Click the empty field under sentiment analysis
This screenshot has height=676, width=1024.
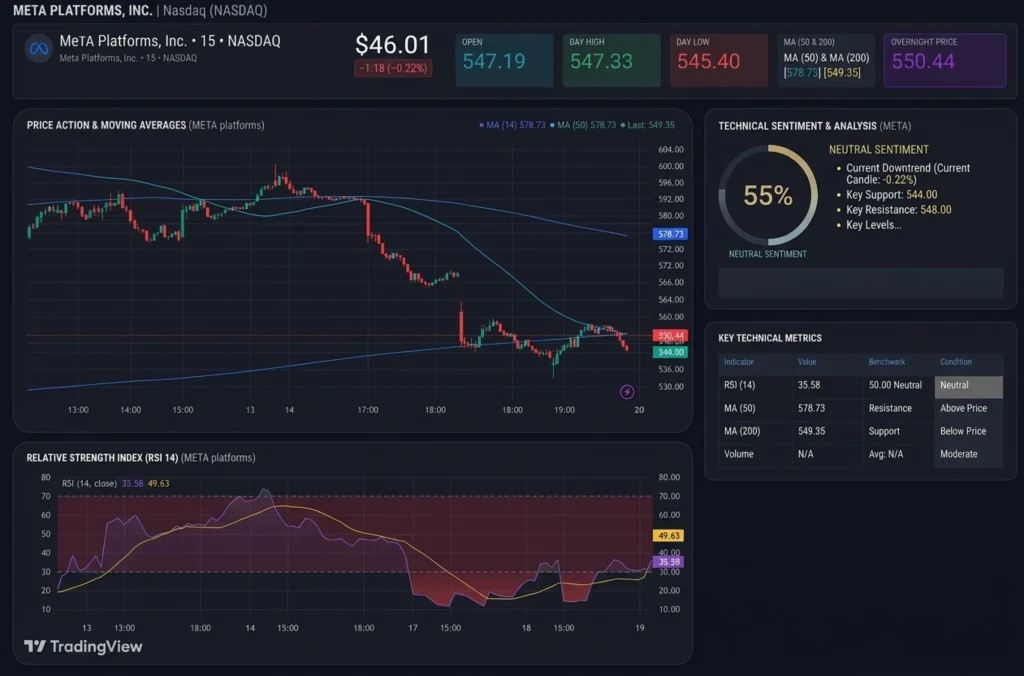(x=861, y=283)
